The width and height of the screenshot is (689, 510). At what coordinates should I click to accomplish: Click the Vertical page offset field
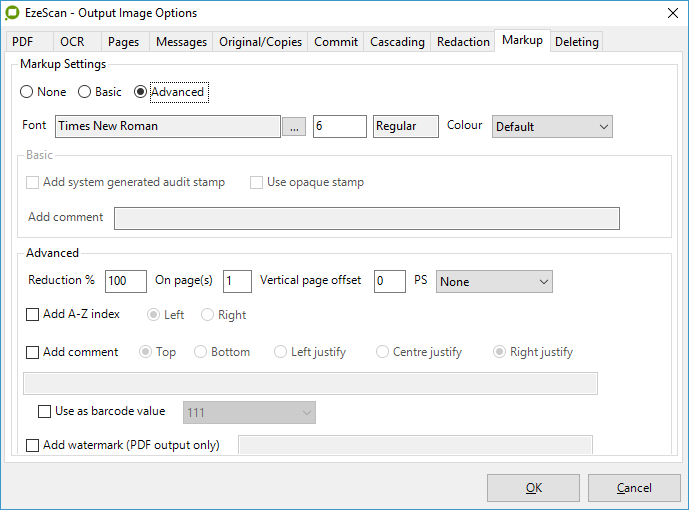click(x=389, y=282)
